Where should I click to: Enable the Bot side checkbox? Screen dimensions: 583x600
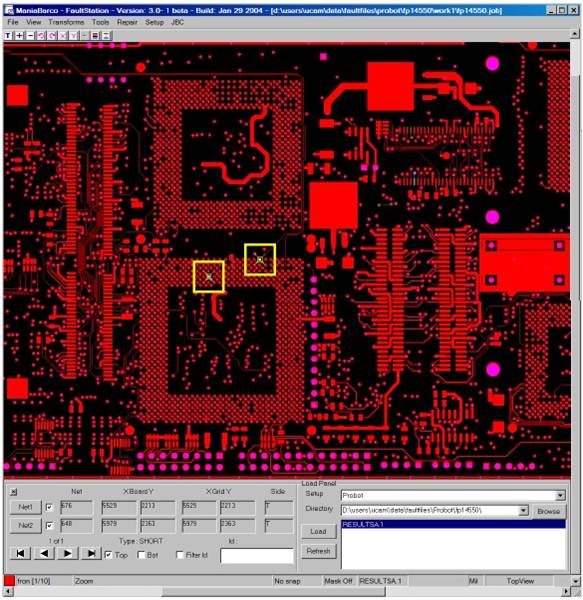pos(141,554)
